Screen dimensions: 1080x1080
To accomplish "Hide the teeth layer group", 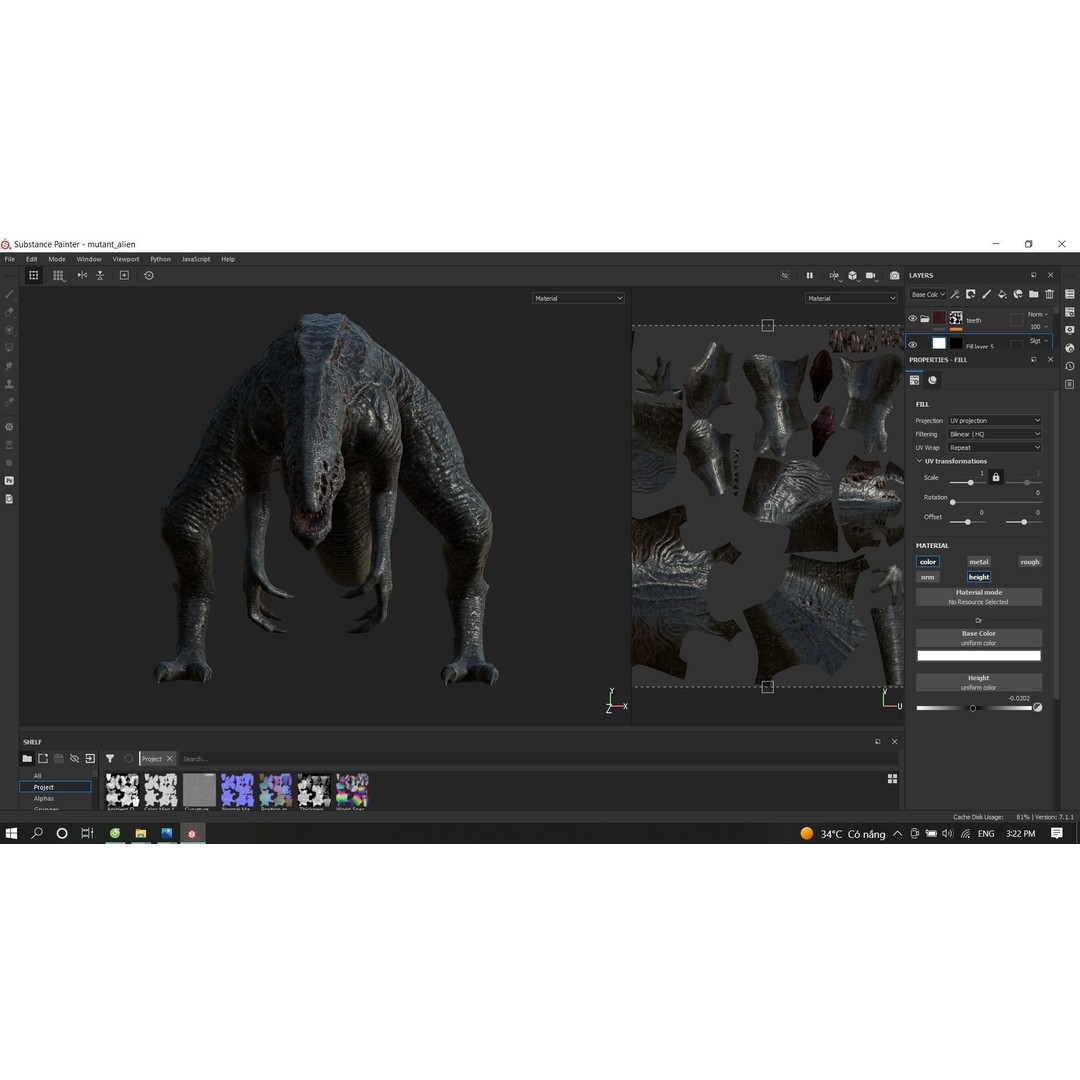I will click(x=913, y=318).
